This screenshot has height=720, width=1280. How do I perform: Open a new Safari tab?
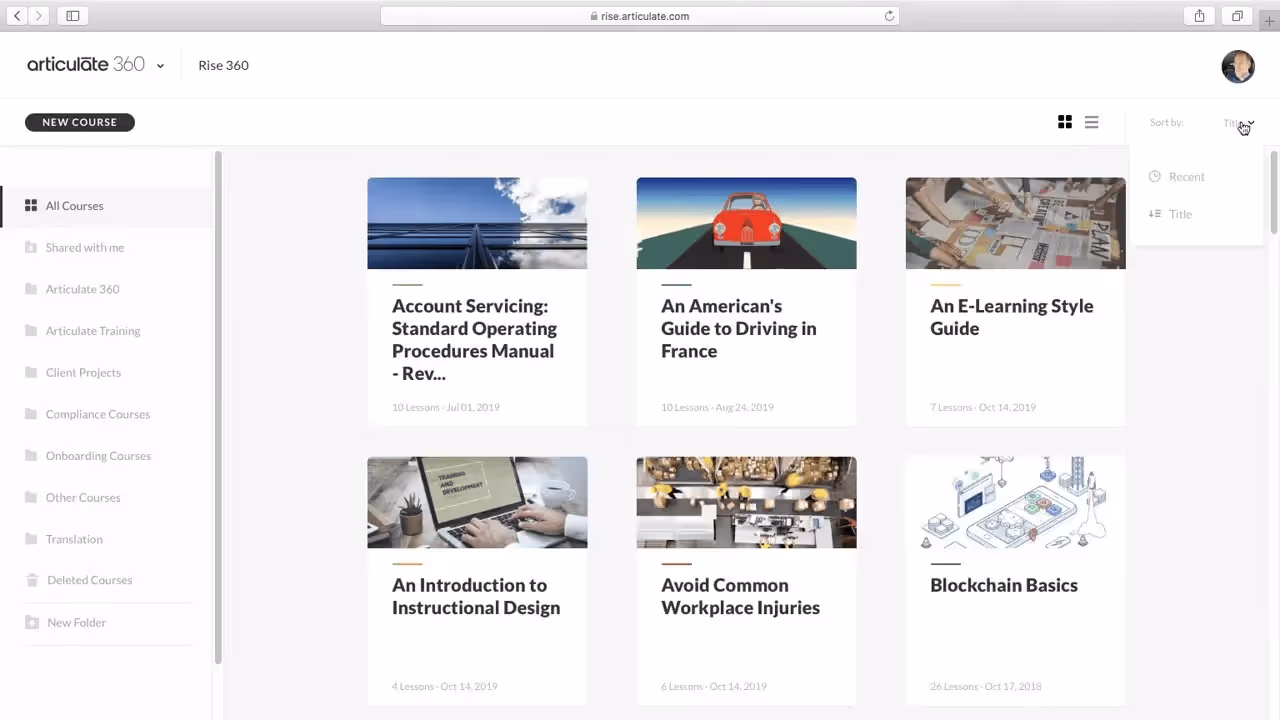(1270, 21)
